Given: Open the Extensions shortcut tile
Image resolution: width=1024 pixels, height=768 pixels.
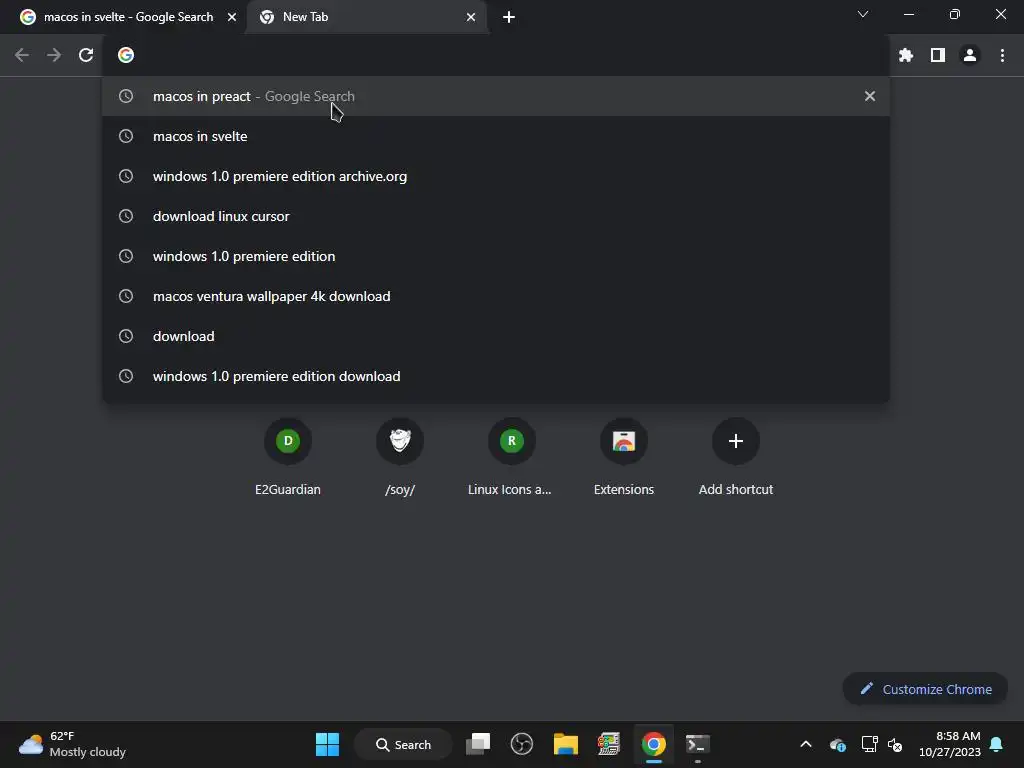Looking at the screenshot, I should coord(624,457).
